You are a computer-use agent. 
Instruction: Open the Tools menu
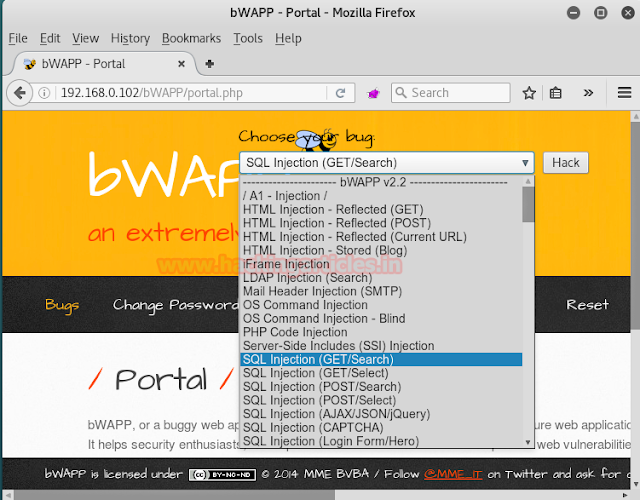(x=248, y=38)
